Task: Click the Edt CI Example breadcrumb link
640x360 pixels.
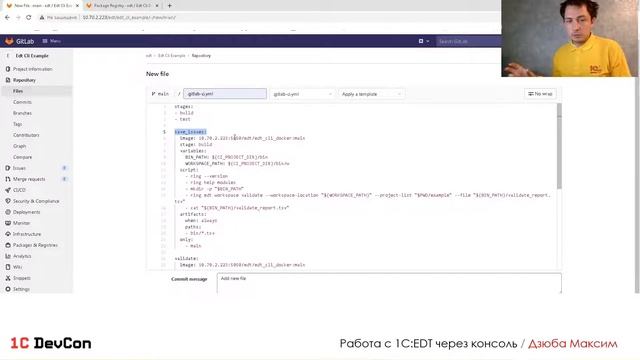Action: (x=172, y=56)
